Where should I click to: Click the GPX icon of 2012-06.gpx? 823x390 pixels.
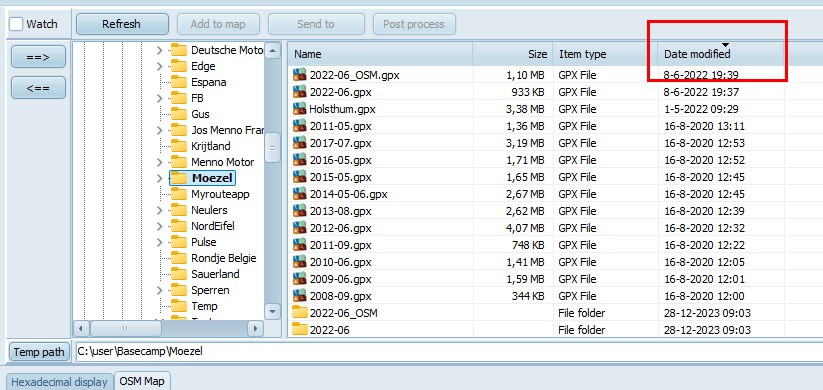(300, 228)
